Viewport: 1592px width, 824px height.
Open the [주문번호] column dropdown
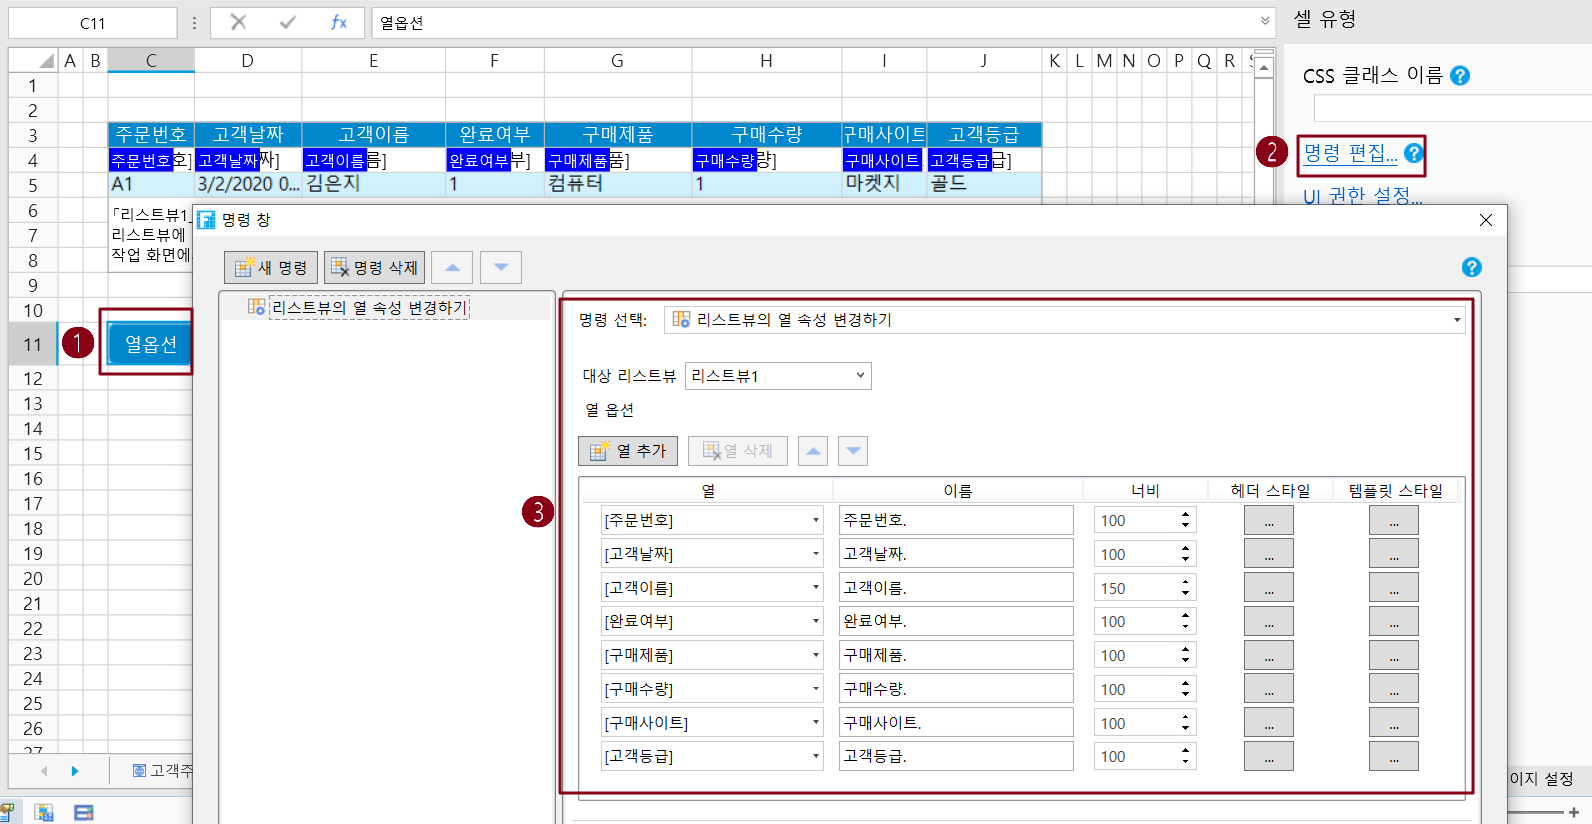point(815,520)
